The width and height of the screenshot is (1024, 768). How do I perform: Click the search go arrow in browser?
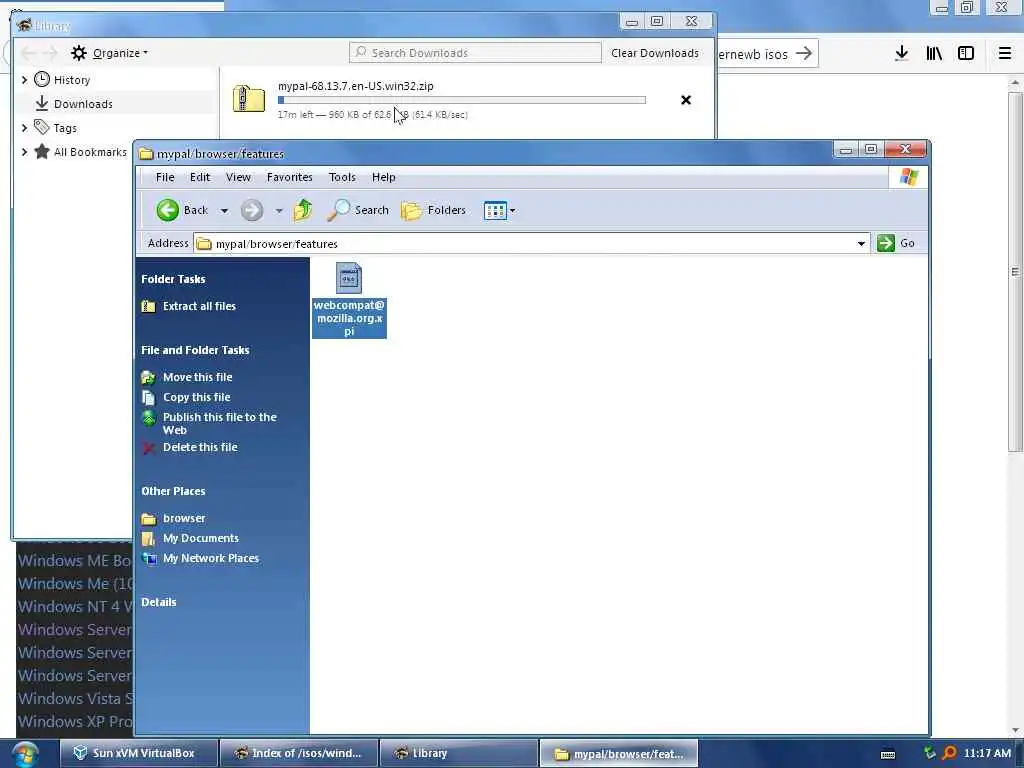pos(804,54)
